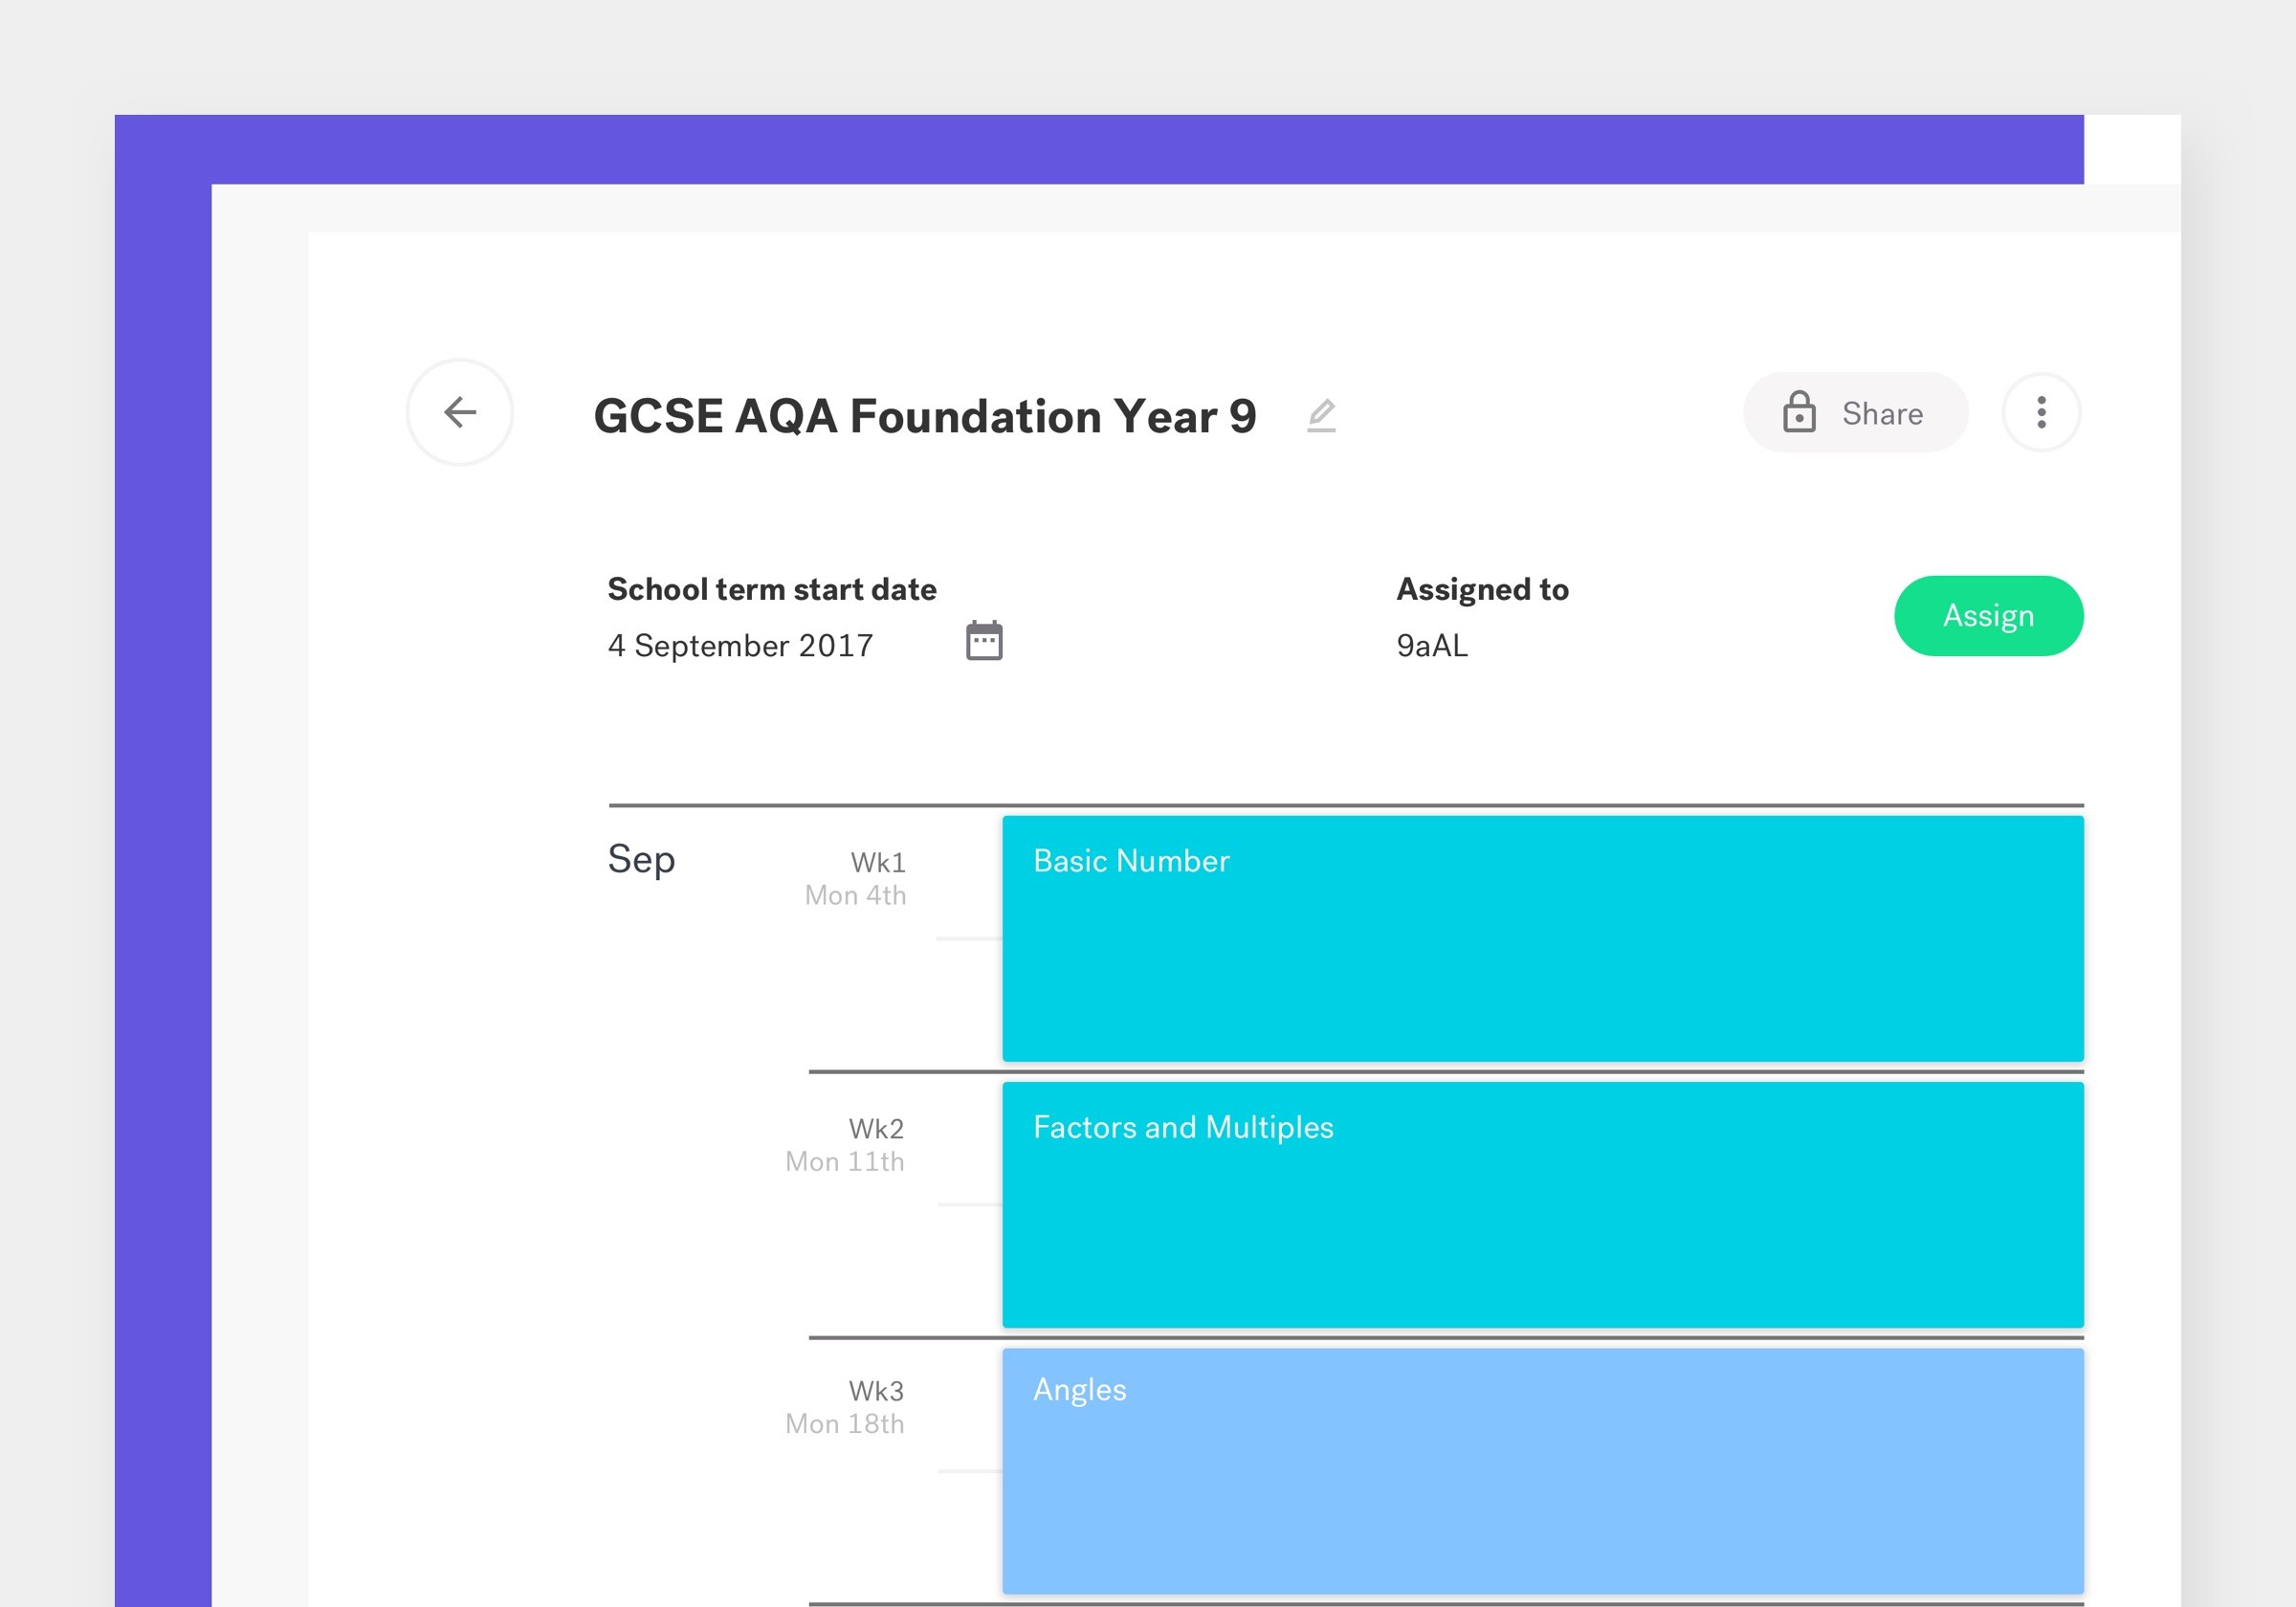The height and width of the screenshot is (1607, 2296).
Task: Click the School term start date heading
Action: [772, 589]
